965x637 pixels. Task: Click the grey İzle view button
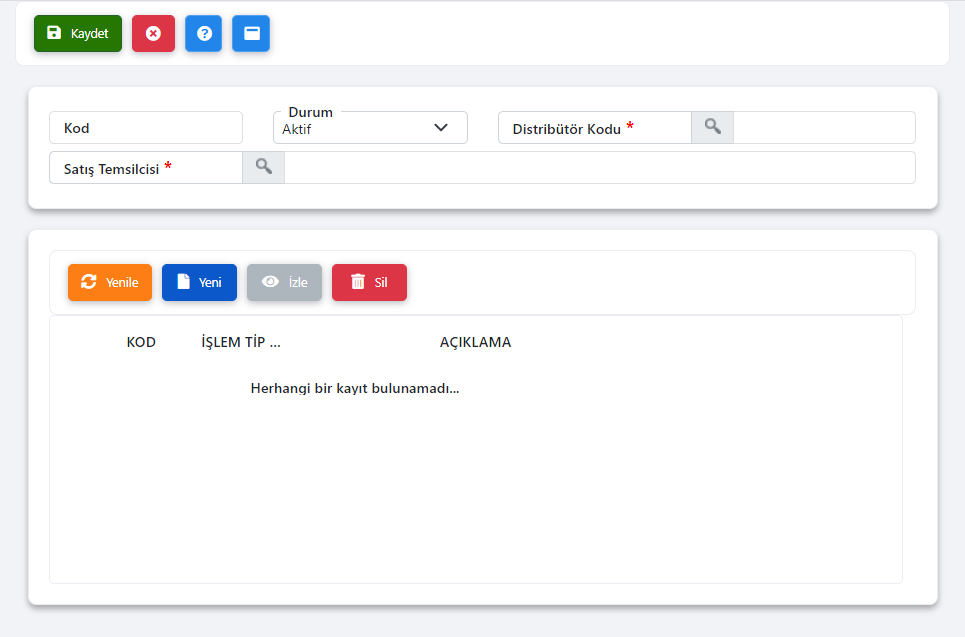(x=284, y=282)
